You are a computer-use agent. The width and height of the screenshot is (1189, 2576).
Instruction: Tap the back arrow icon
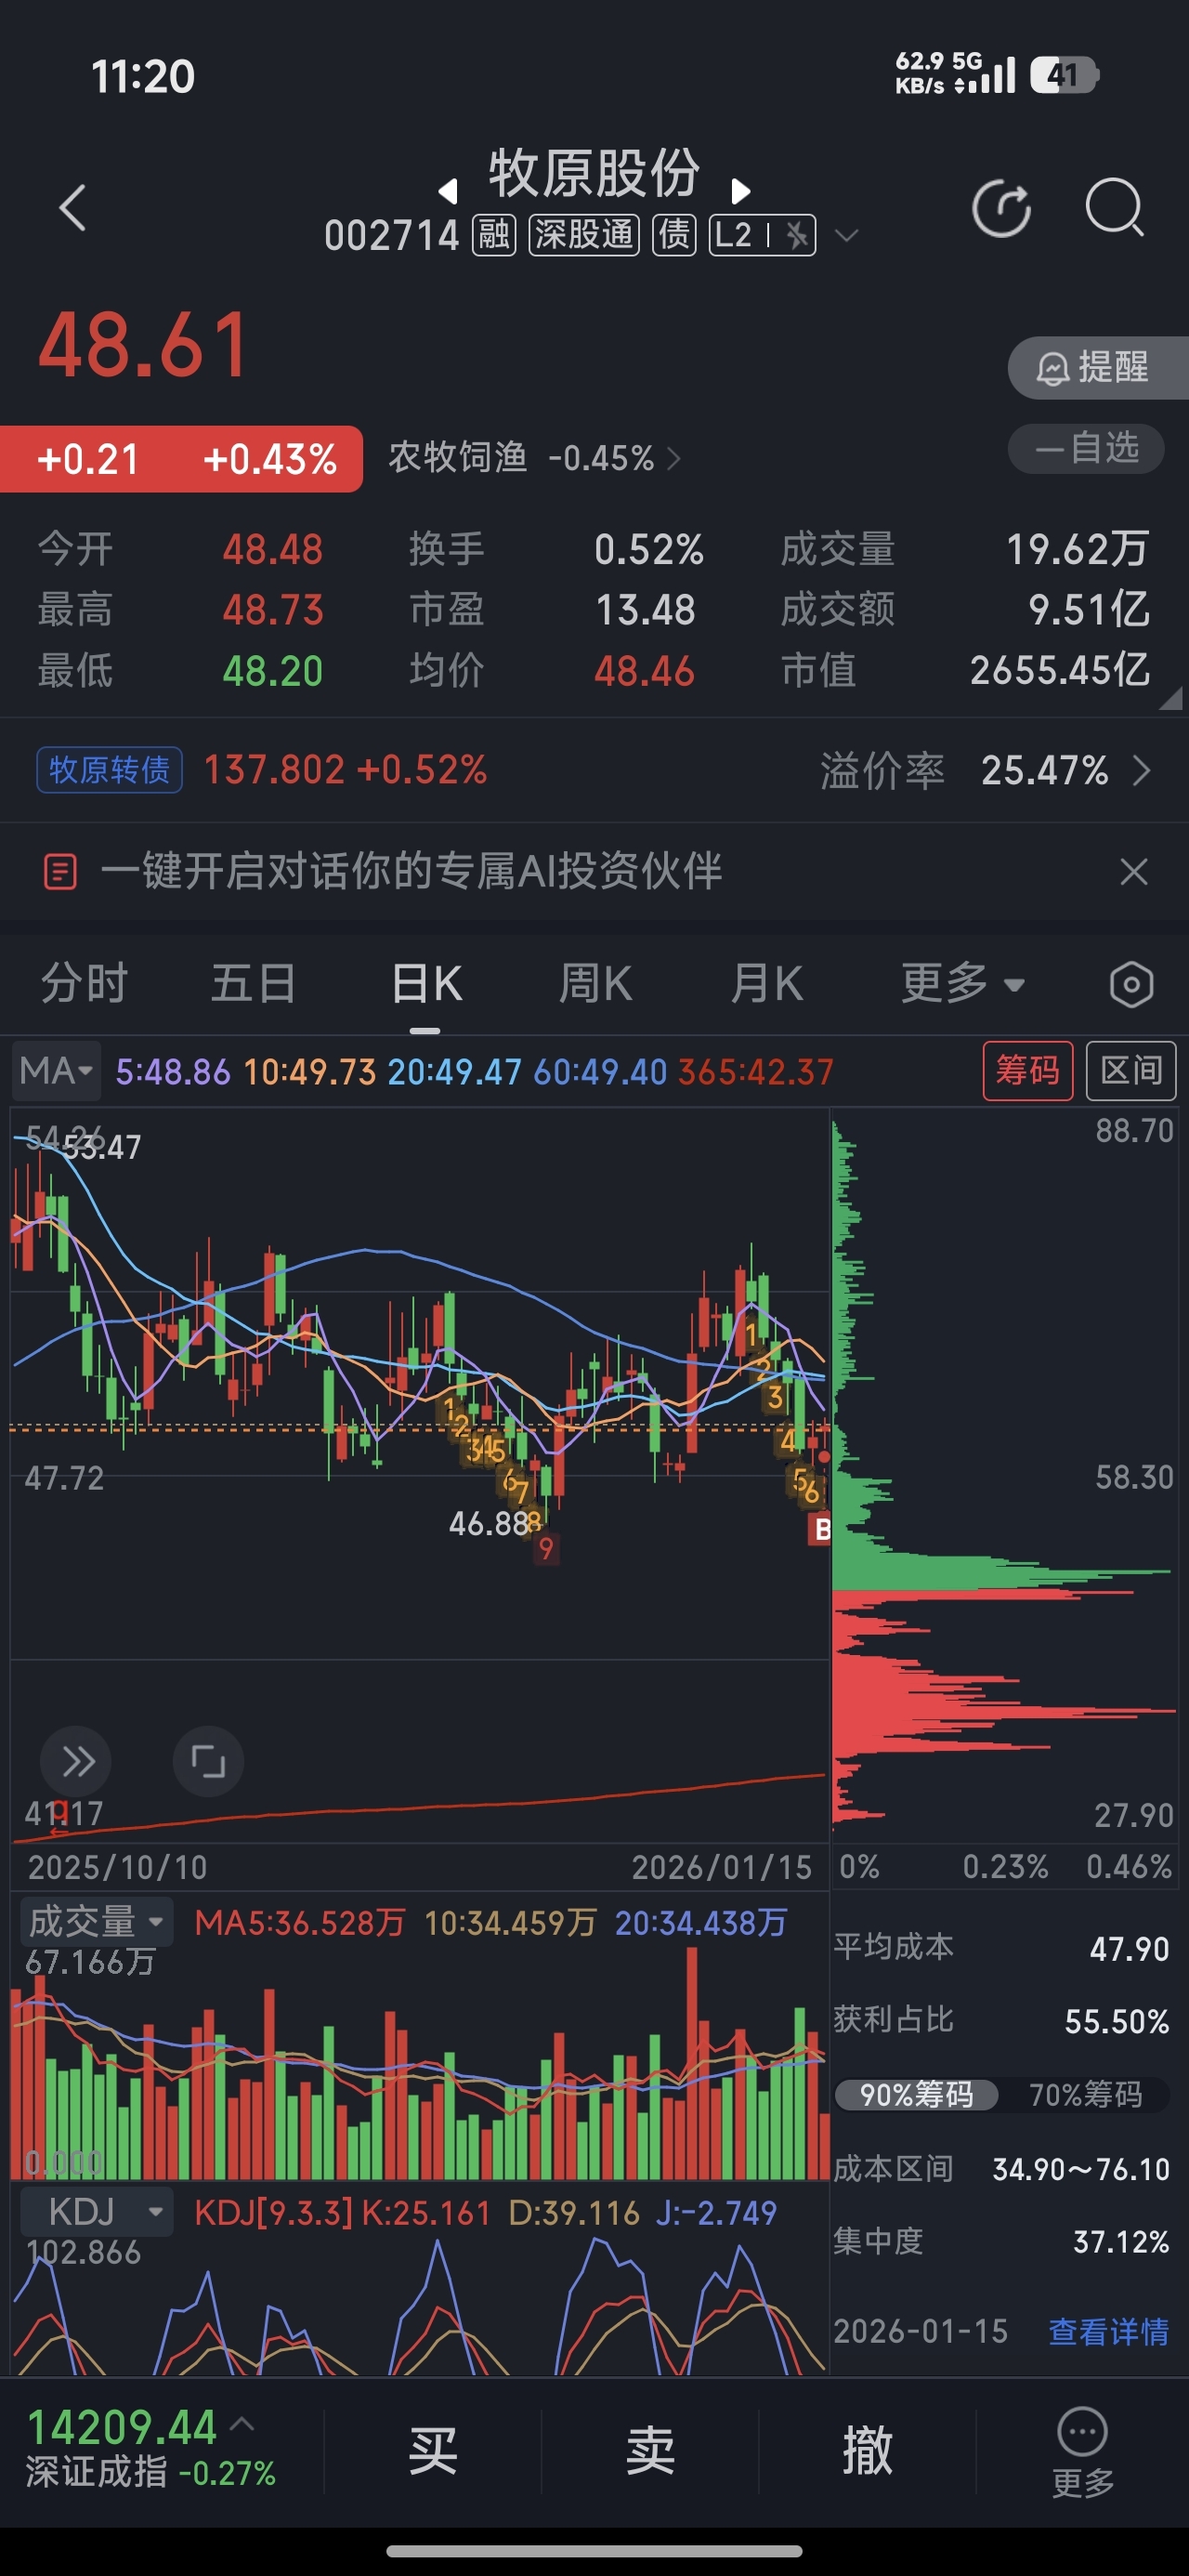click(x=73, y=208)
